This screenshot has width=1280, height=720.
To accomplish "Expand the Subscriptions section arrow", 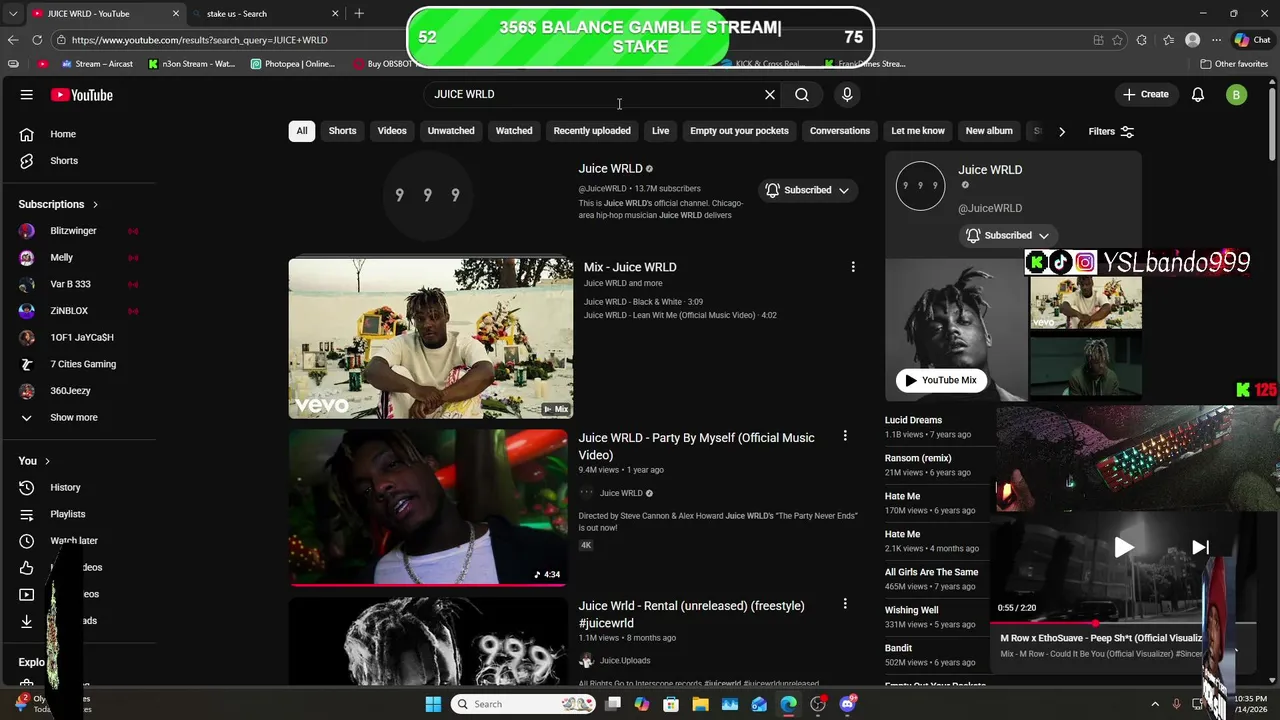I will pyautogui.click(x=95, y=205).
